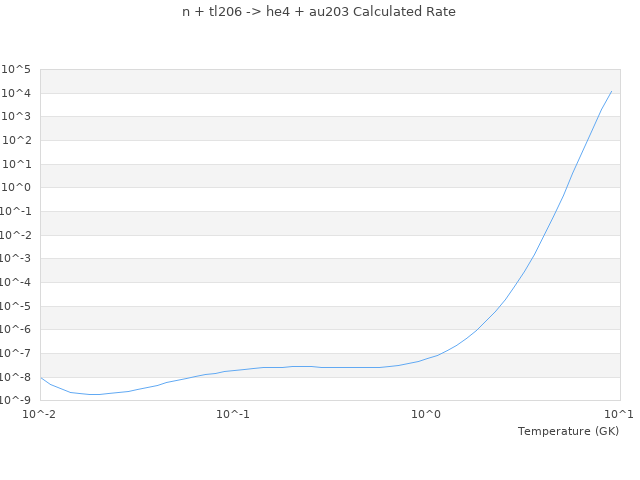Click the 10^5 y-axis tick label
640x480 pixels.
coord(19,70)
